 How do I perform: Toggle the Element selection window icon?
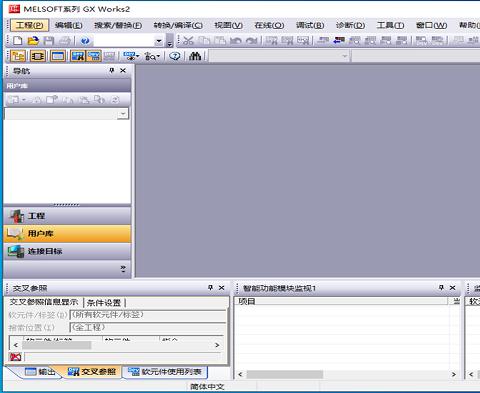(38, 56)
